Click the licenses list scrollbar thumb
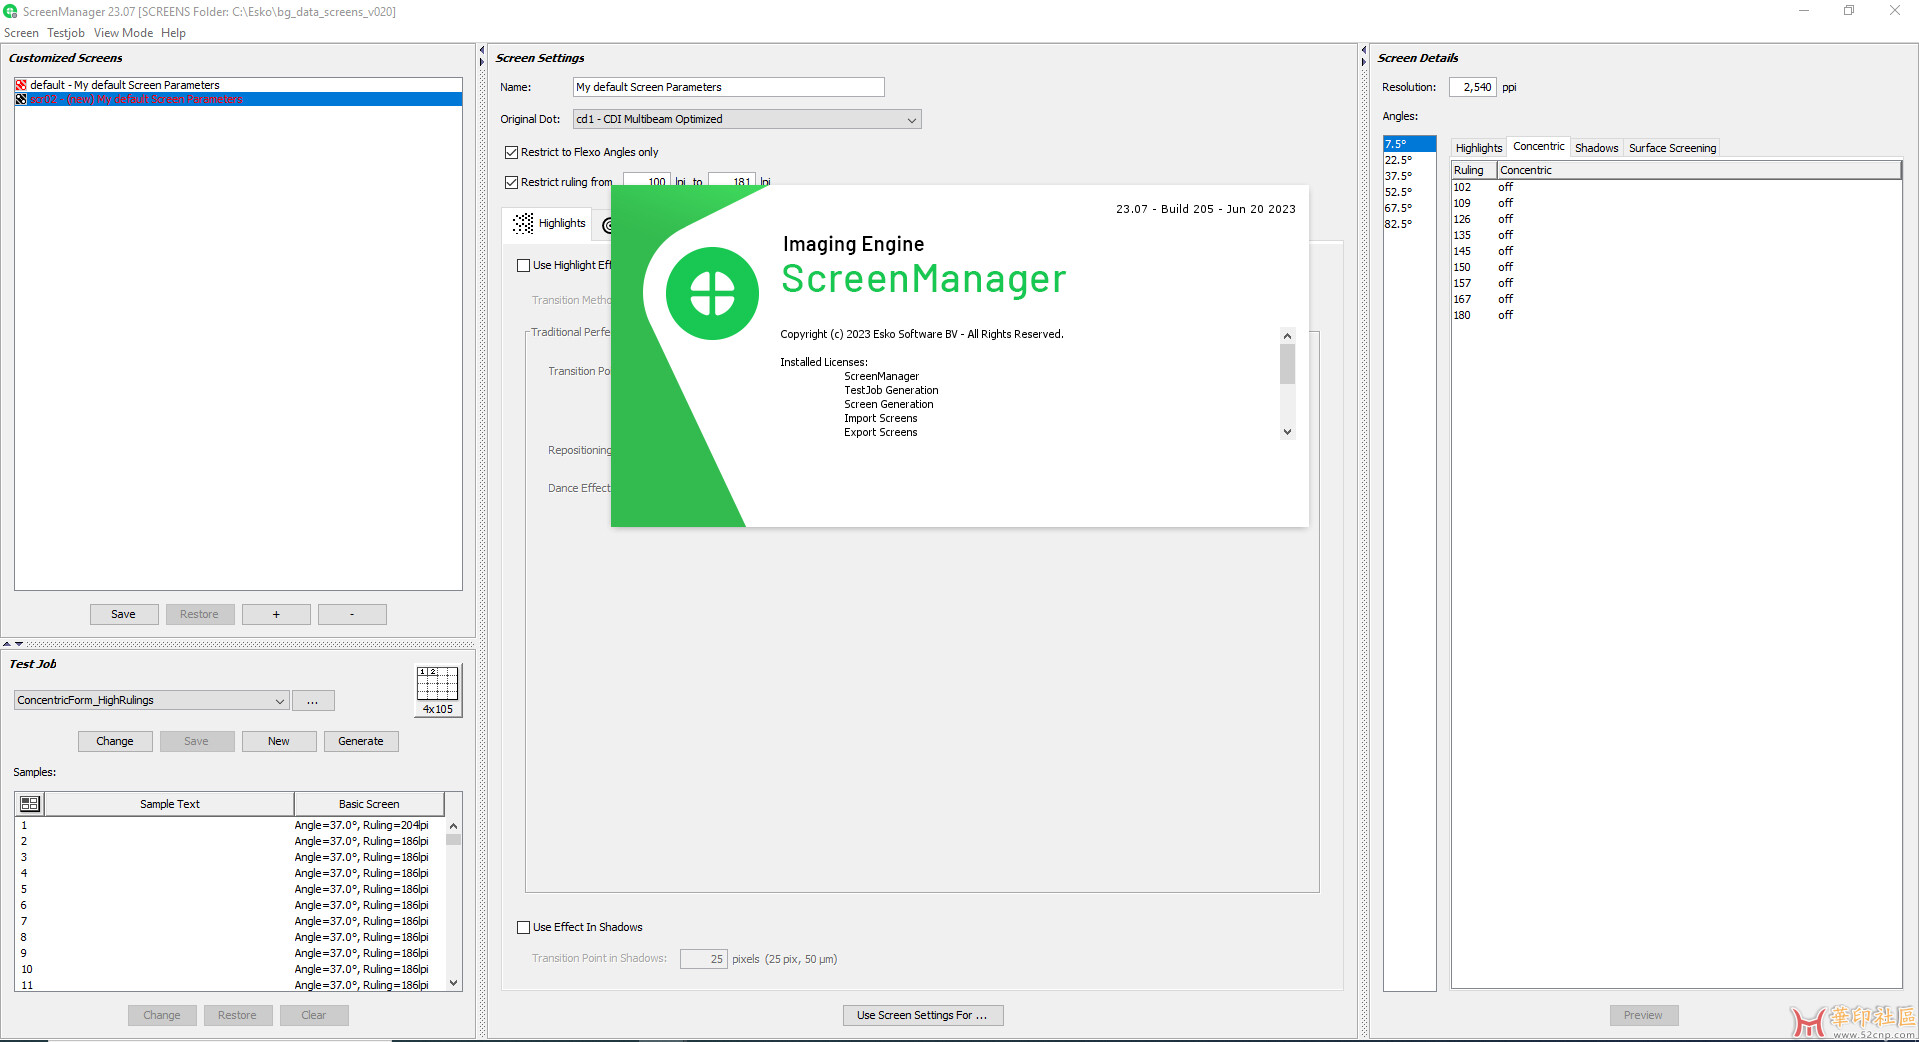 tap(1287, 364)
